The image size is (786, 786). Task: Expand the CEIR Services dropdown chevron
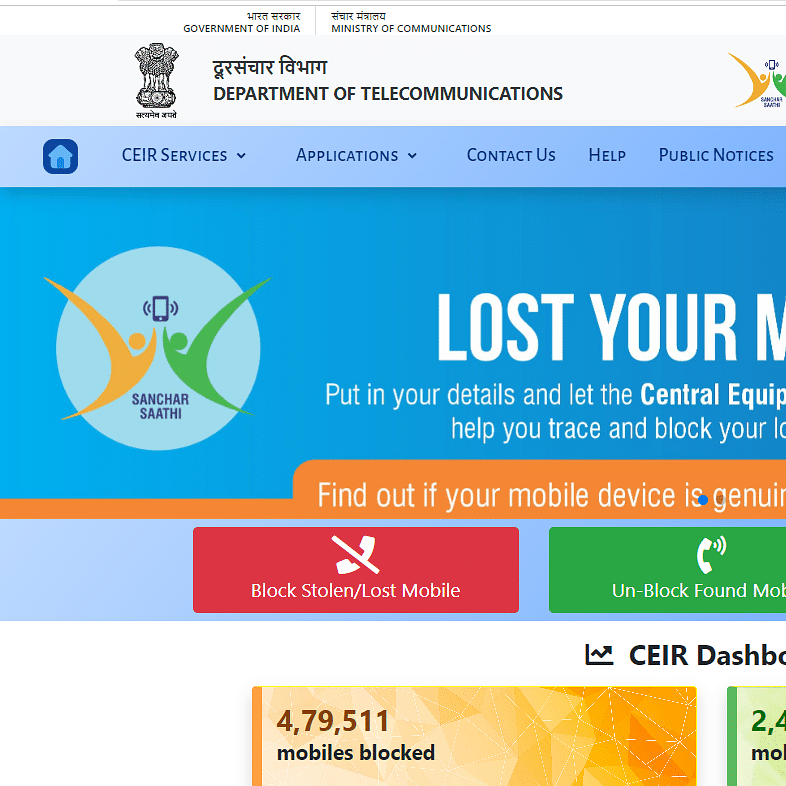[x=241, y=156]
